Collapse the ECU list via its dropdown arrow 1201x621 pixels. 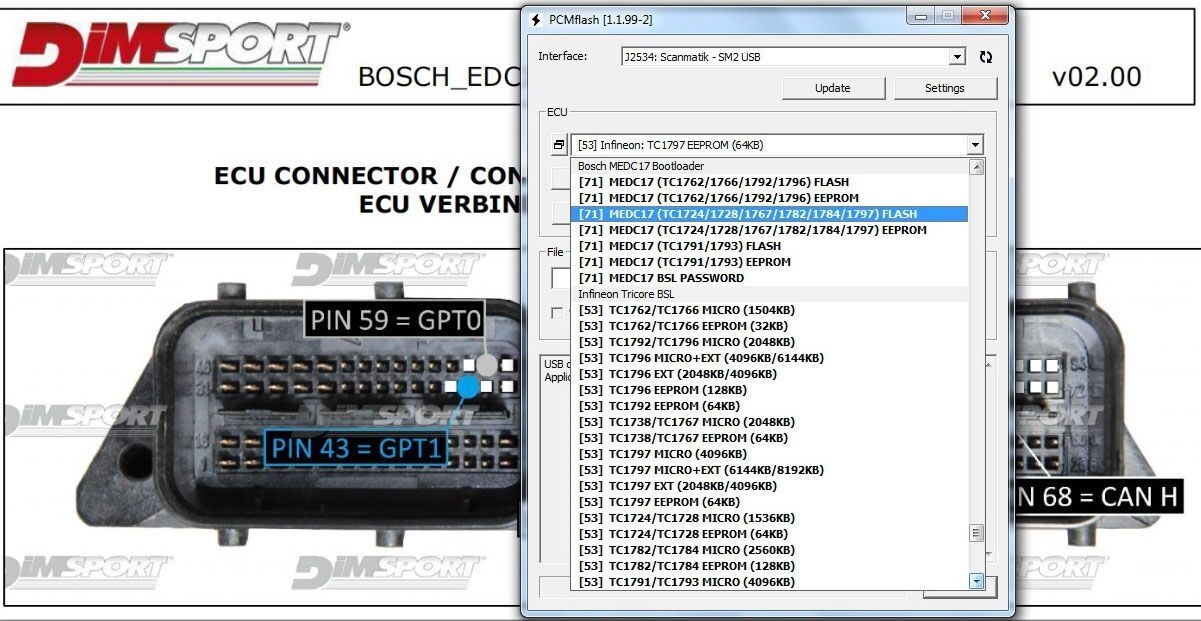(x=977, y=143)
